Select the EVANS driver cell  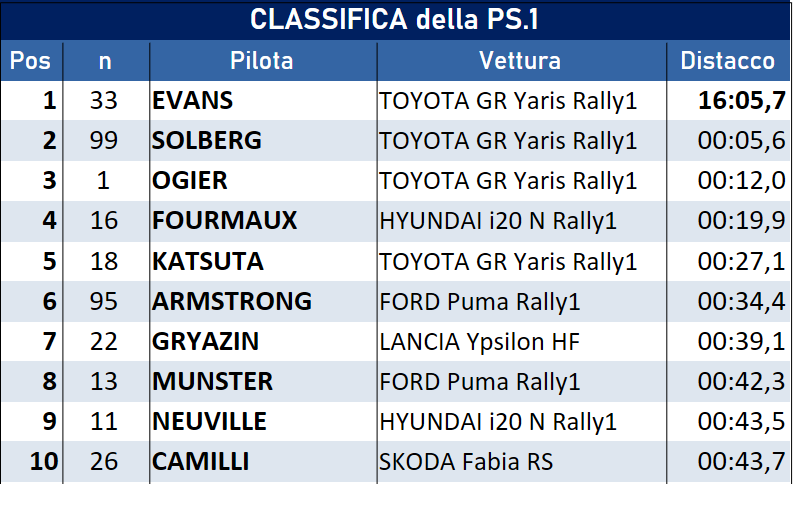click(193, 100)
